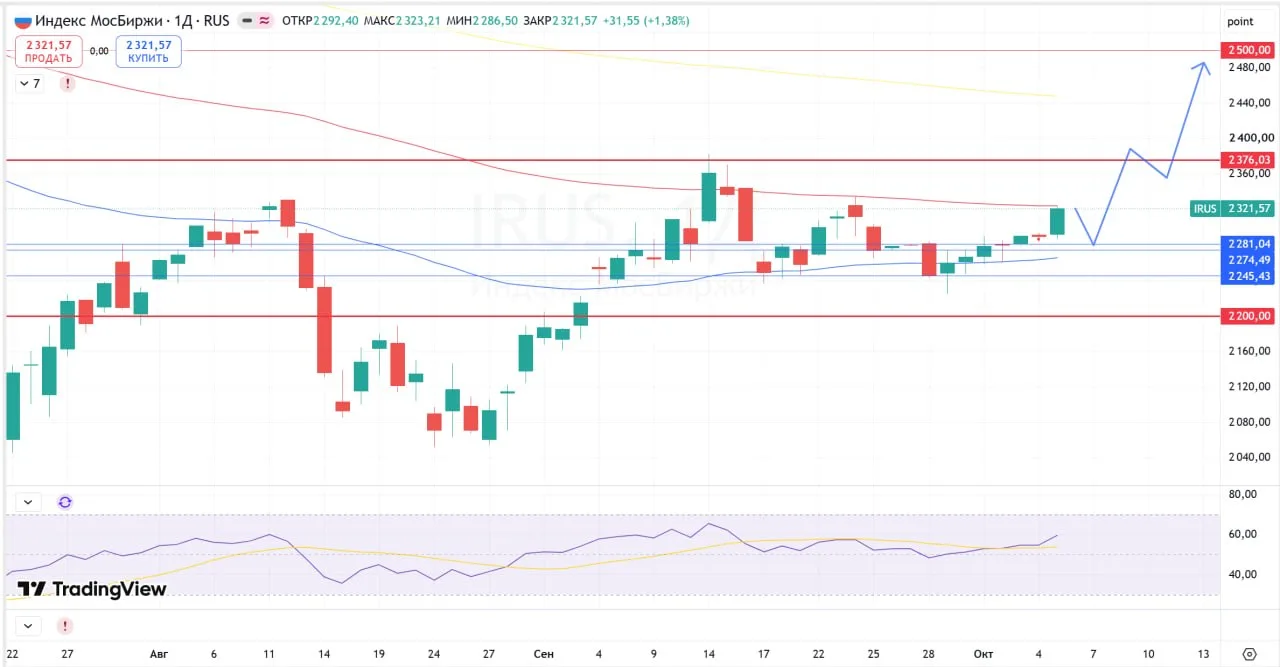
Task: Click the pink approximately-equal icon beside RUS
Action: (x=264, y=21)
